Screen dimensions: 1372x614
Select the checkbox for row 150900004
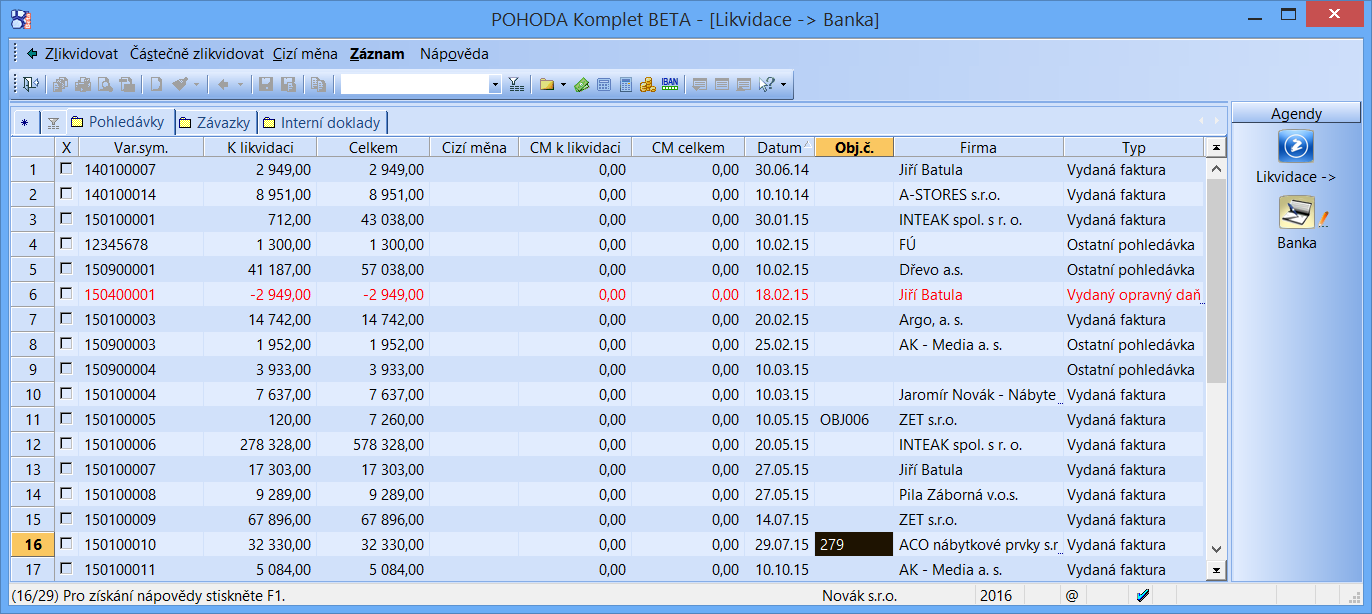(66, 370)
